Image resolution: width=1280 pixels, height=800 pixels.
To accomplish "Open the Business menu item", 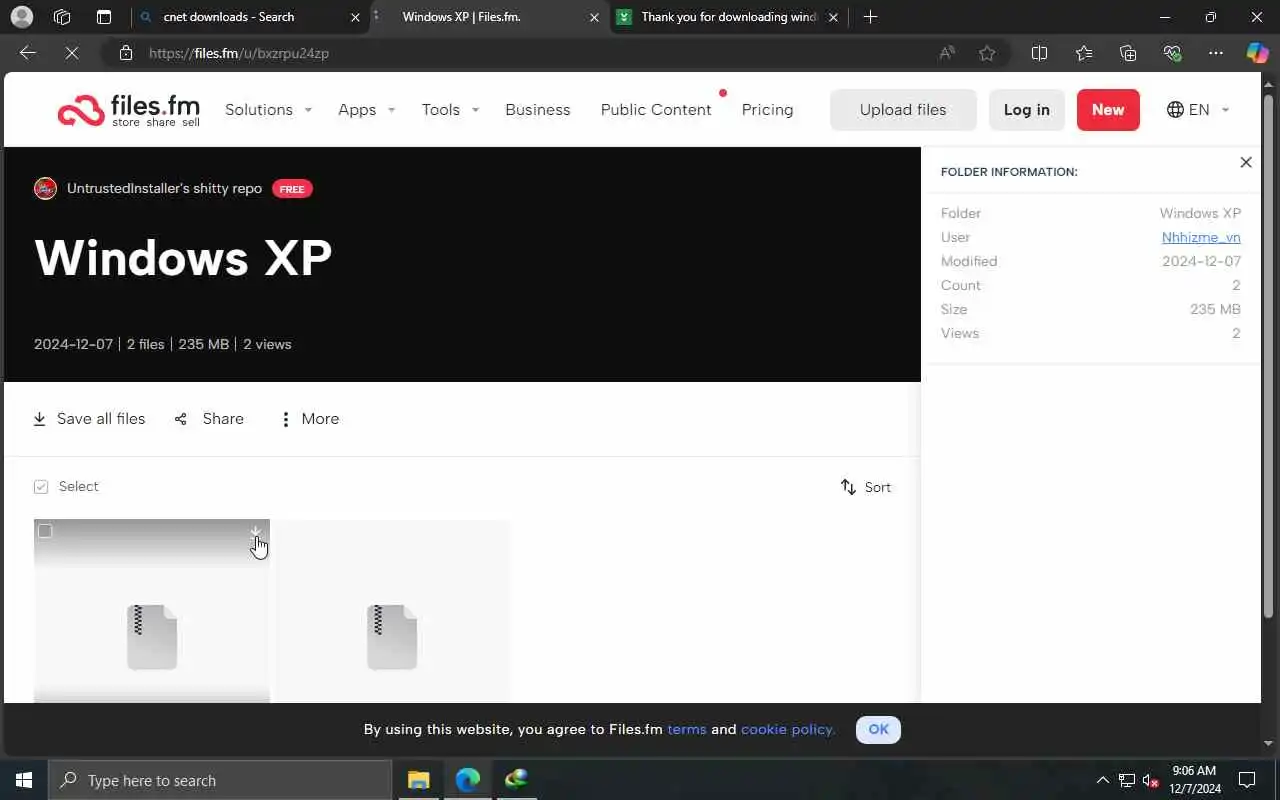I will pos(538,110).
